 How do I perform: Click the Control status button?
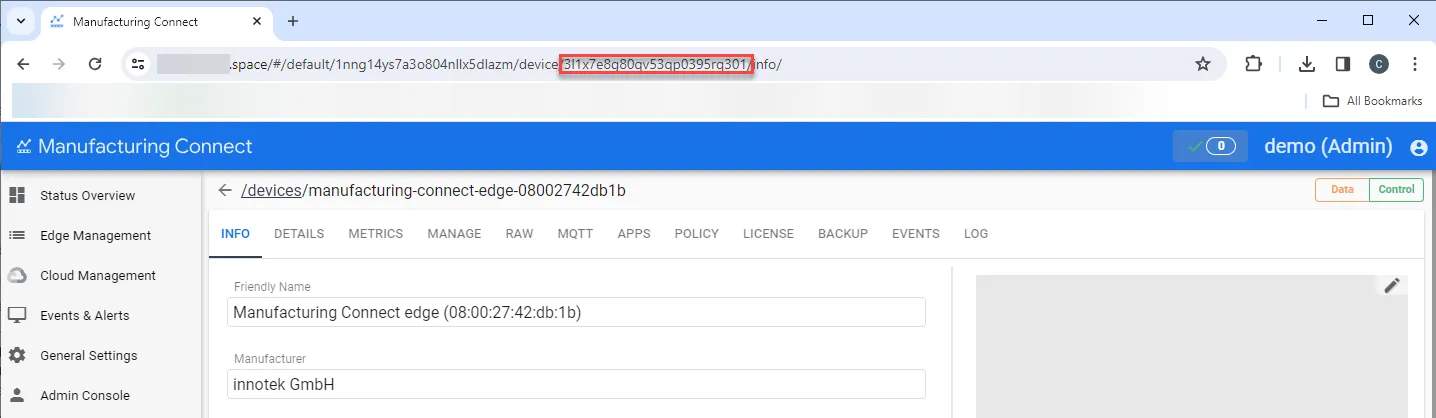coord(1396,190)
